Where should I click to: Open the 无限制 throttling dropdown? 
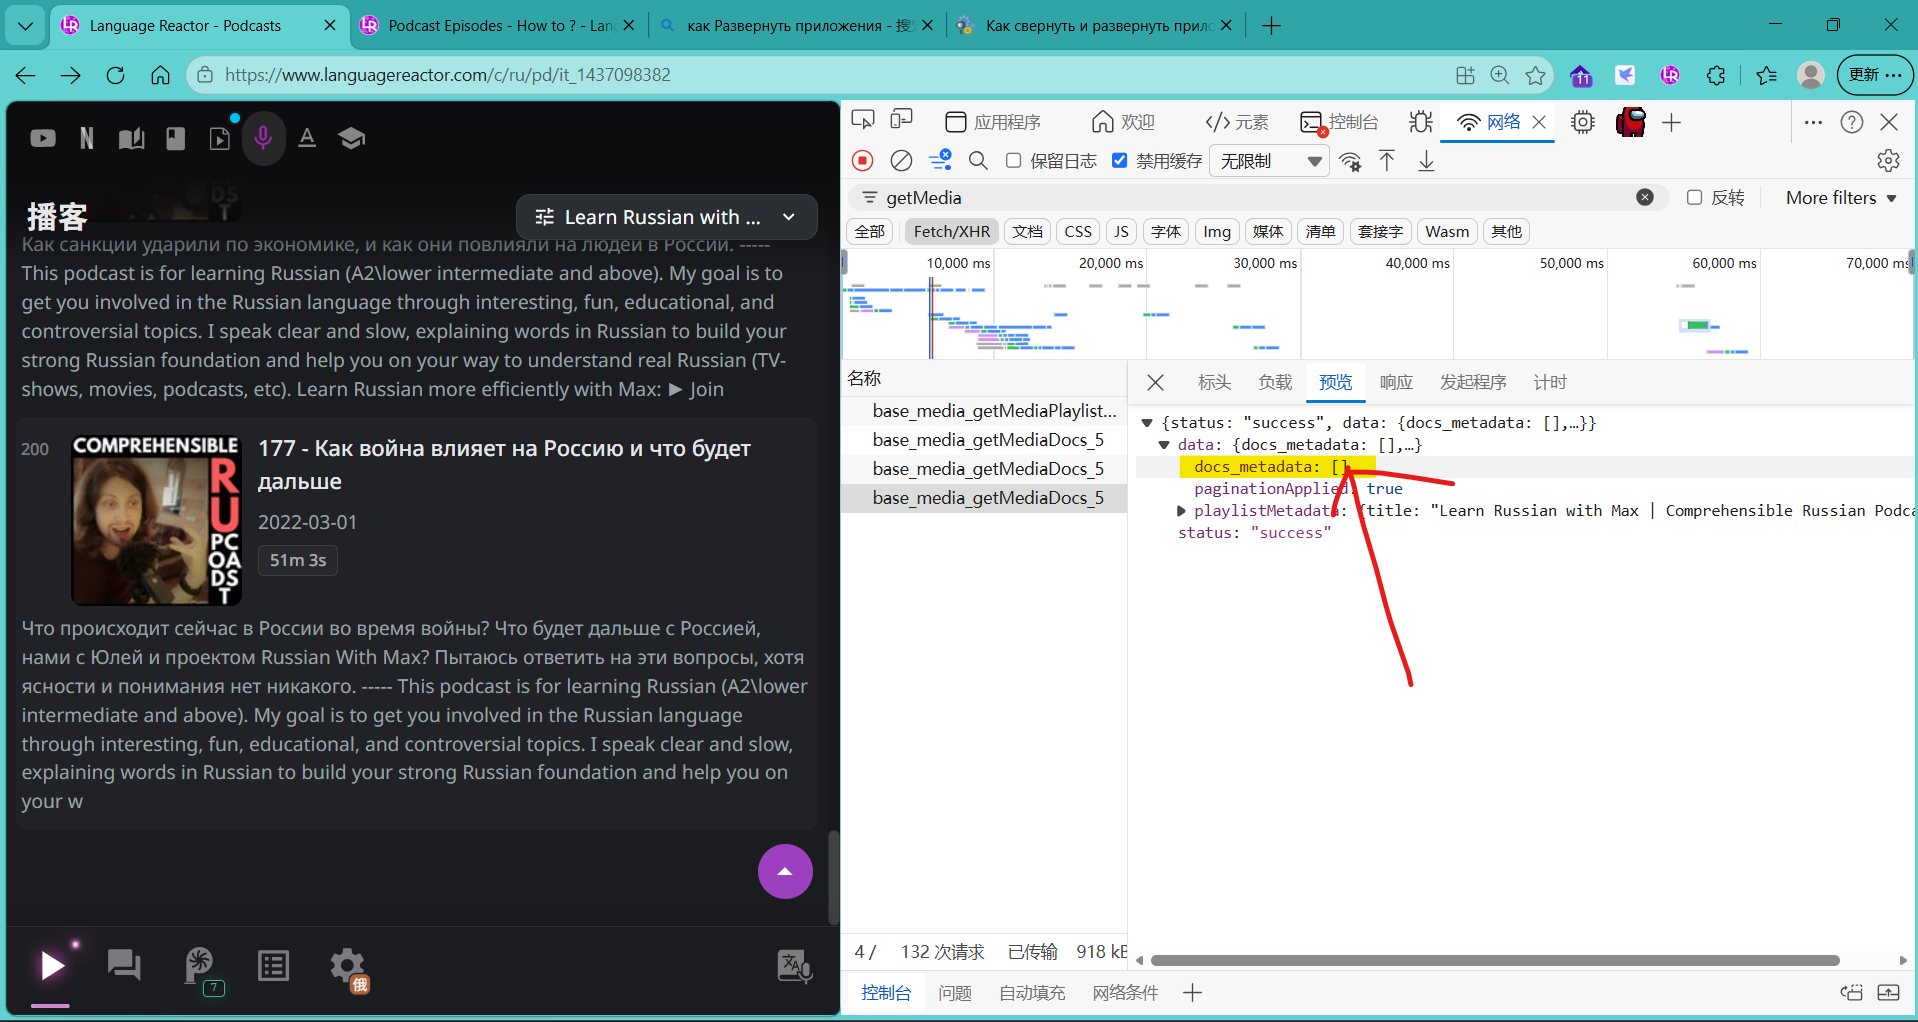point(1269,161)
